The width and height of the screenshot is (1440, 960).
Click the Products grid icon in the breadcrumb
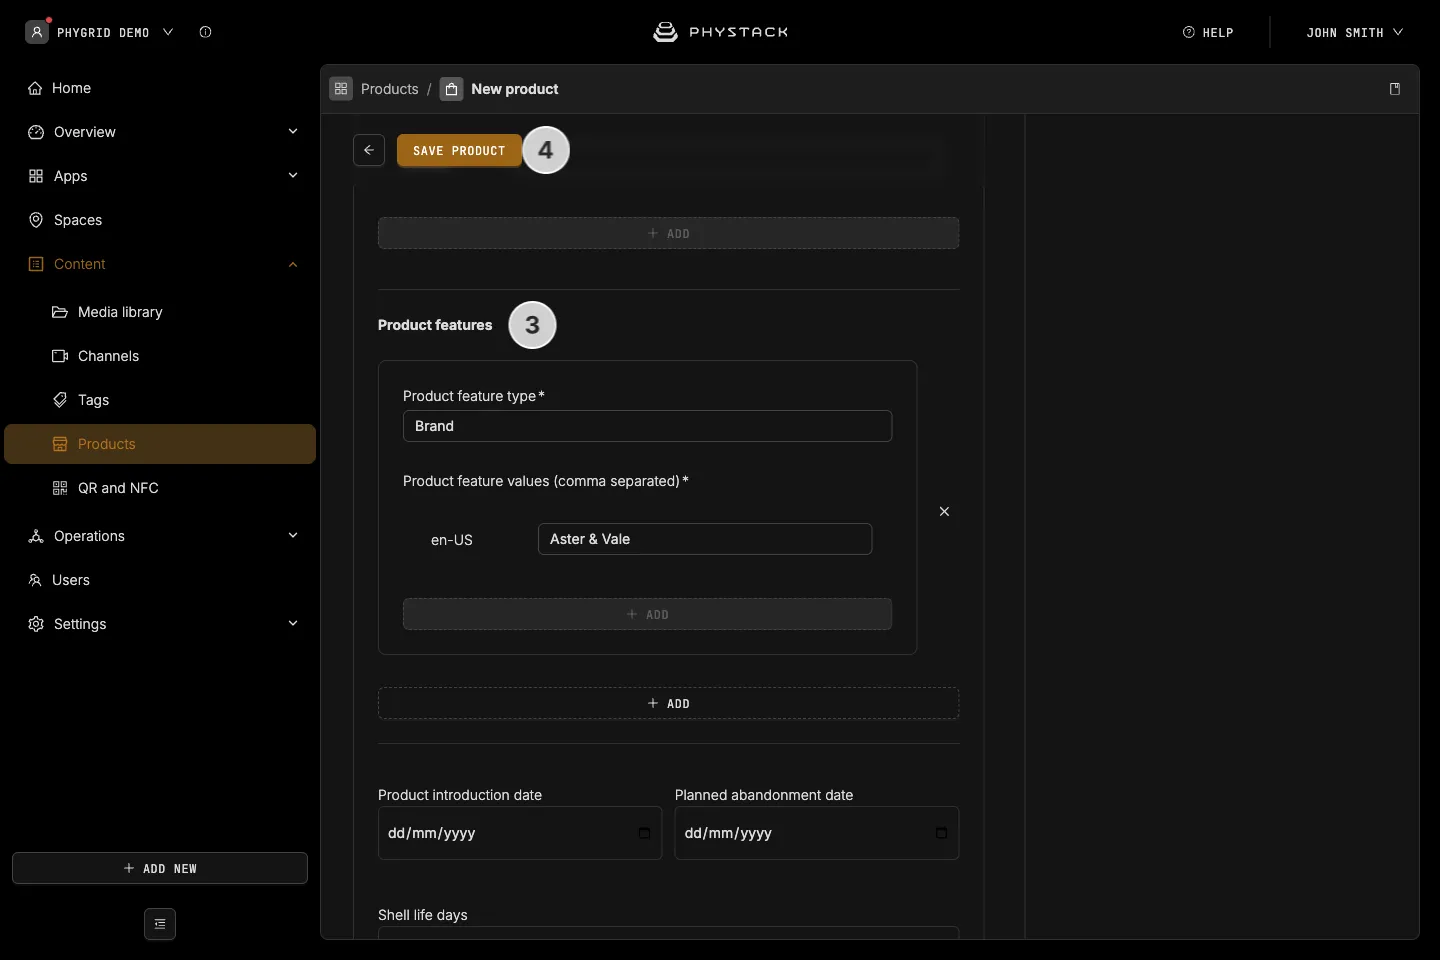point(341,89)
